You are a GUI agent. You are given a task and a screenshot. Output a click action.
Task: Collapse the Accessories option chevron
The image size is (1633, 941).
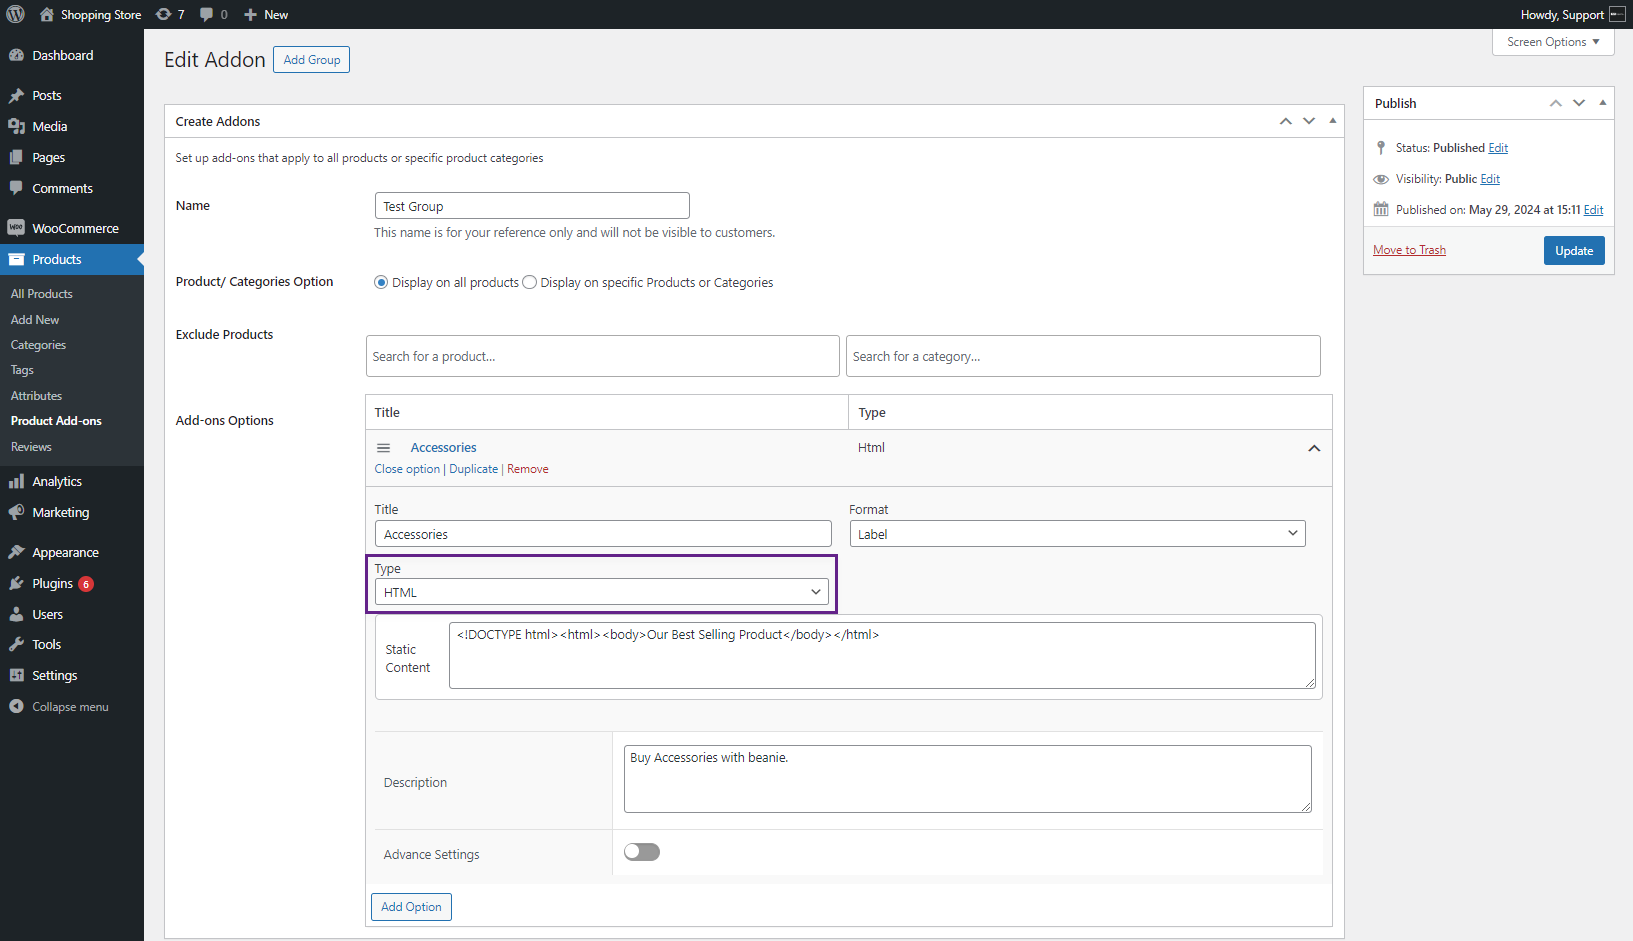1314,448
